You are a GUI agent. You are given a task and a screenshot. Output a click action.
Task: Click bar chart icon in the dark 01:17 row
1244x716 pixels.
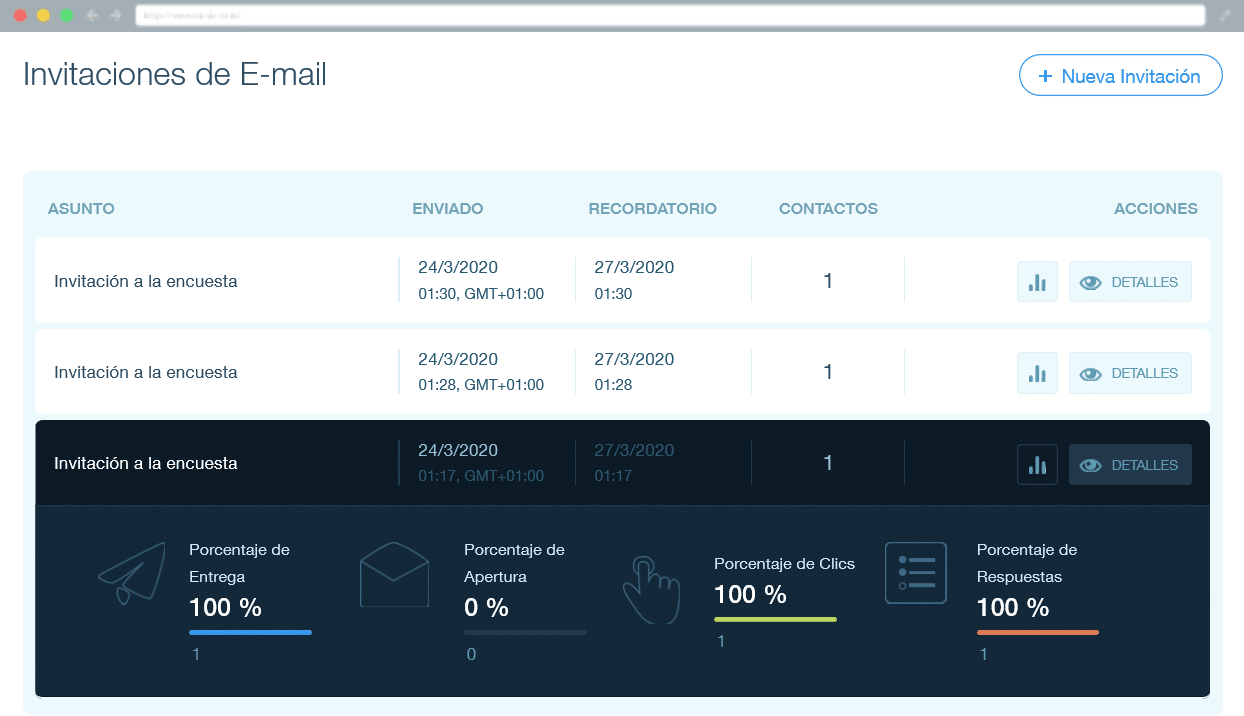pyautogui.click(x=1037, y=465)
